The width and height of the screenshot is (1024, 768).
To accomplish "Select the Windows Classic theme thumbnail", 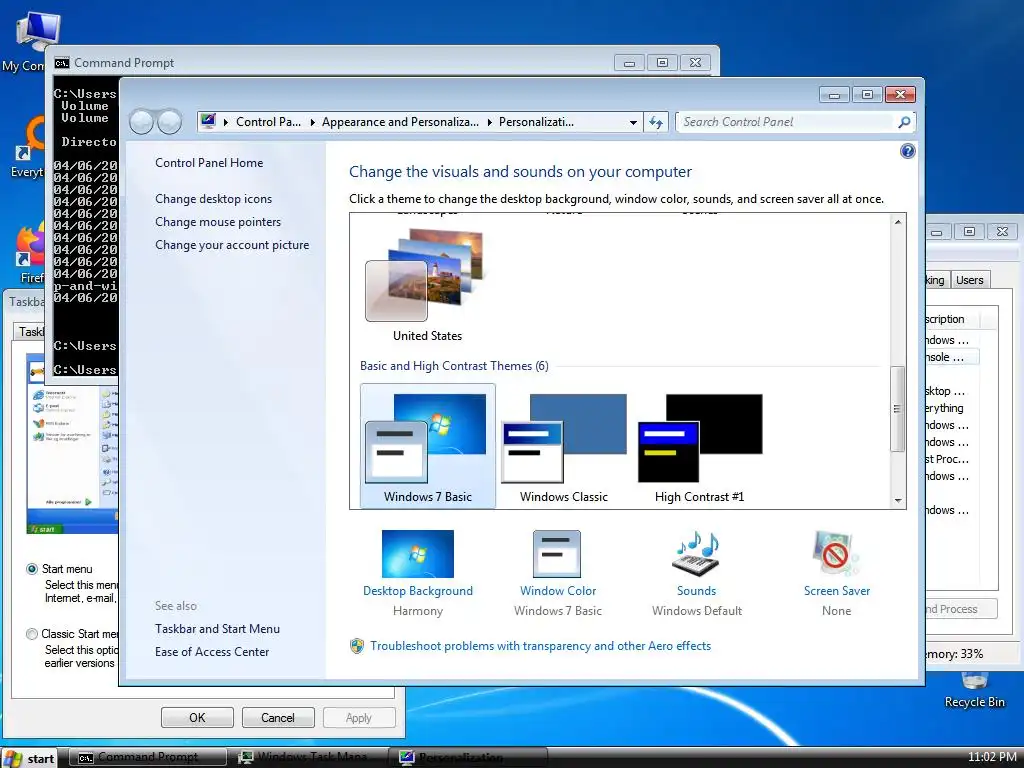I will [x=564, y=448].
